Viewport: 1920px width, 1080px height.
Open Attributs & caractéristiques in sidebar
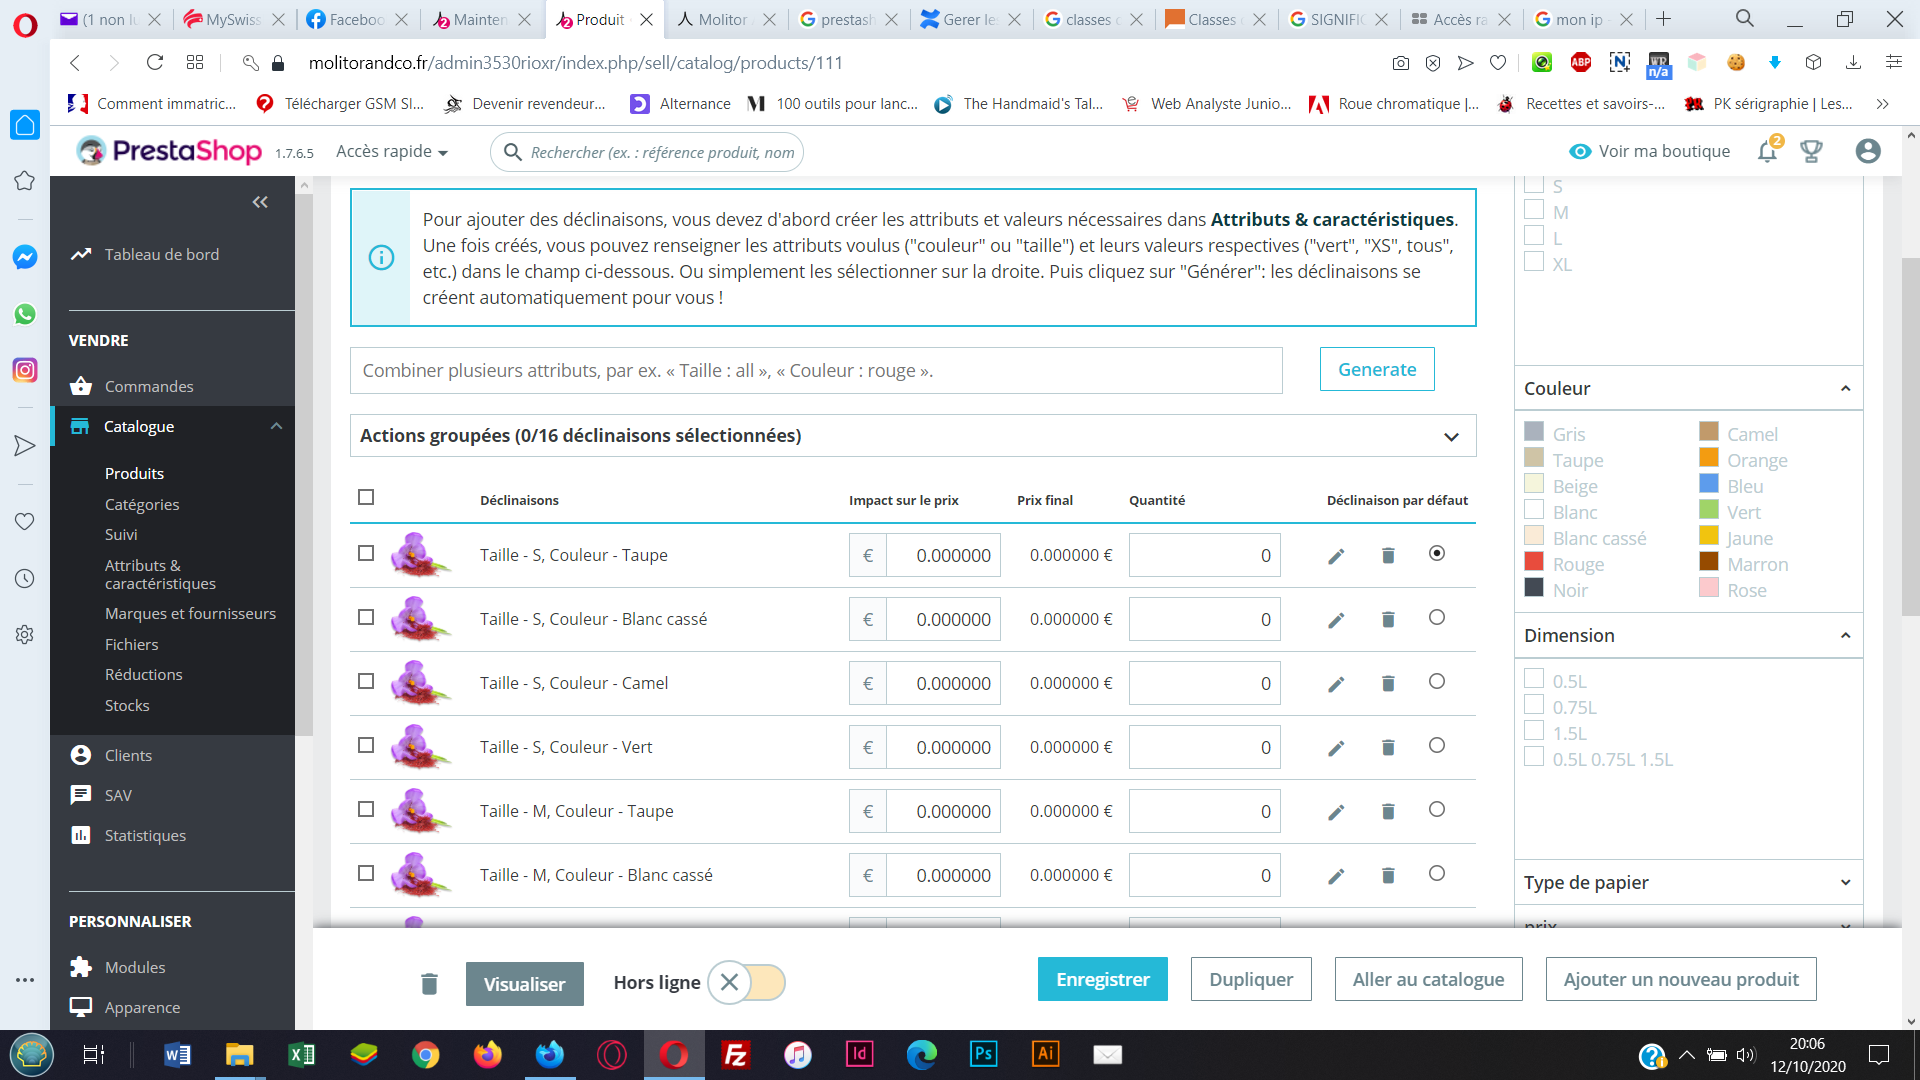[x=160, y=574]
